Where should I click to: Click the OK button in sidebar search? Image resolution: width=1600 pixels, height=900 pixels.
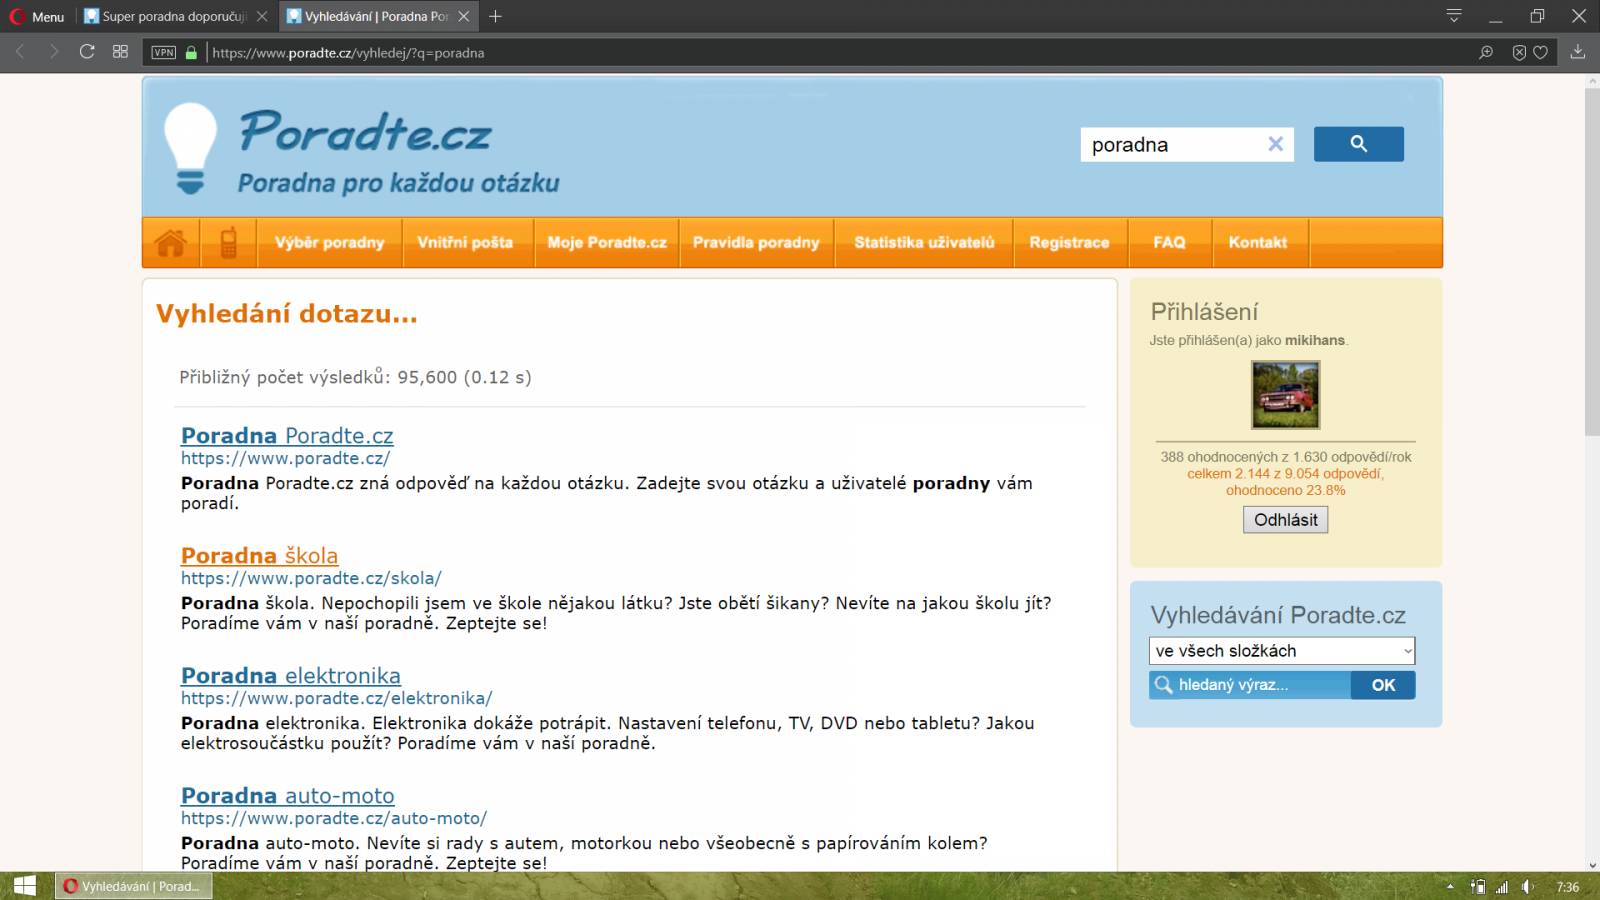tap(1383, 685)
